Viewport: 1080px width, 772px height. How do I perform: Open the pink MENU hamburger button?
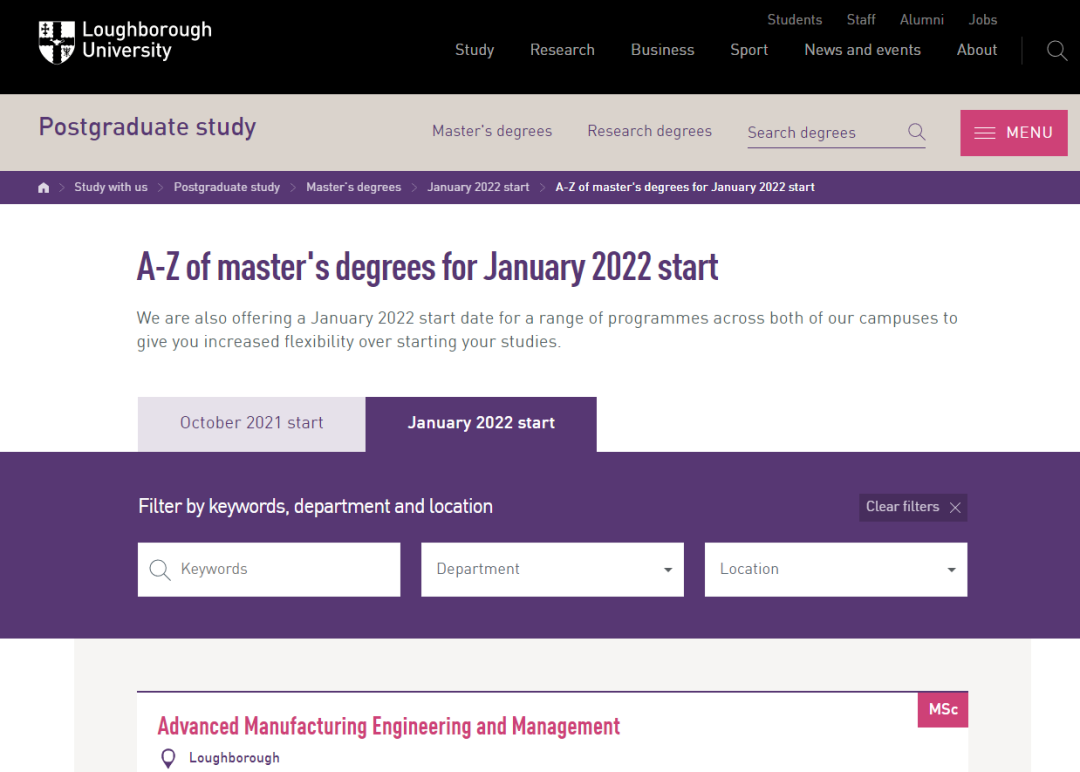click(1014, 133)
